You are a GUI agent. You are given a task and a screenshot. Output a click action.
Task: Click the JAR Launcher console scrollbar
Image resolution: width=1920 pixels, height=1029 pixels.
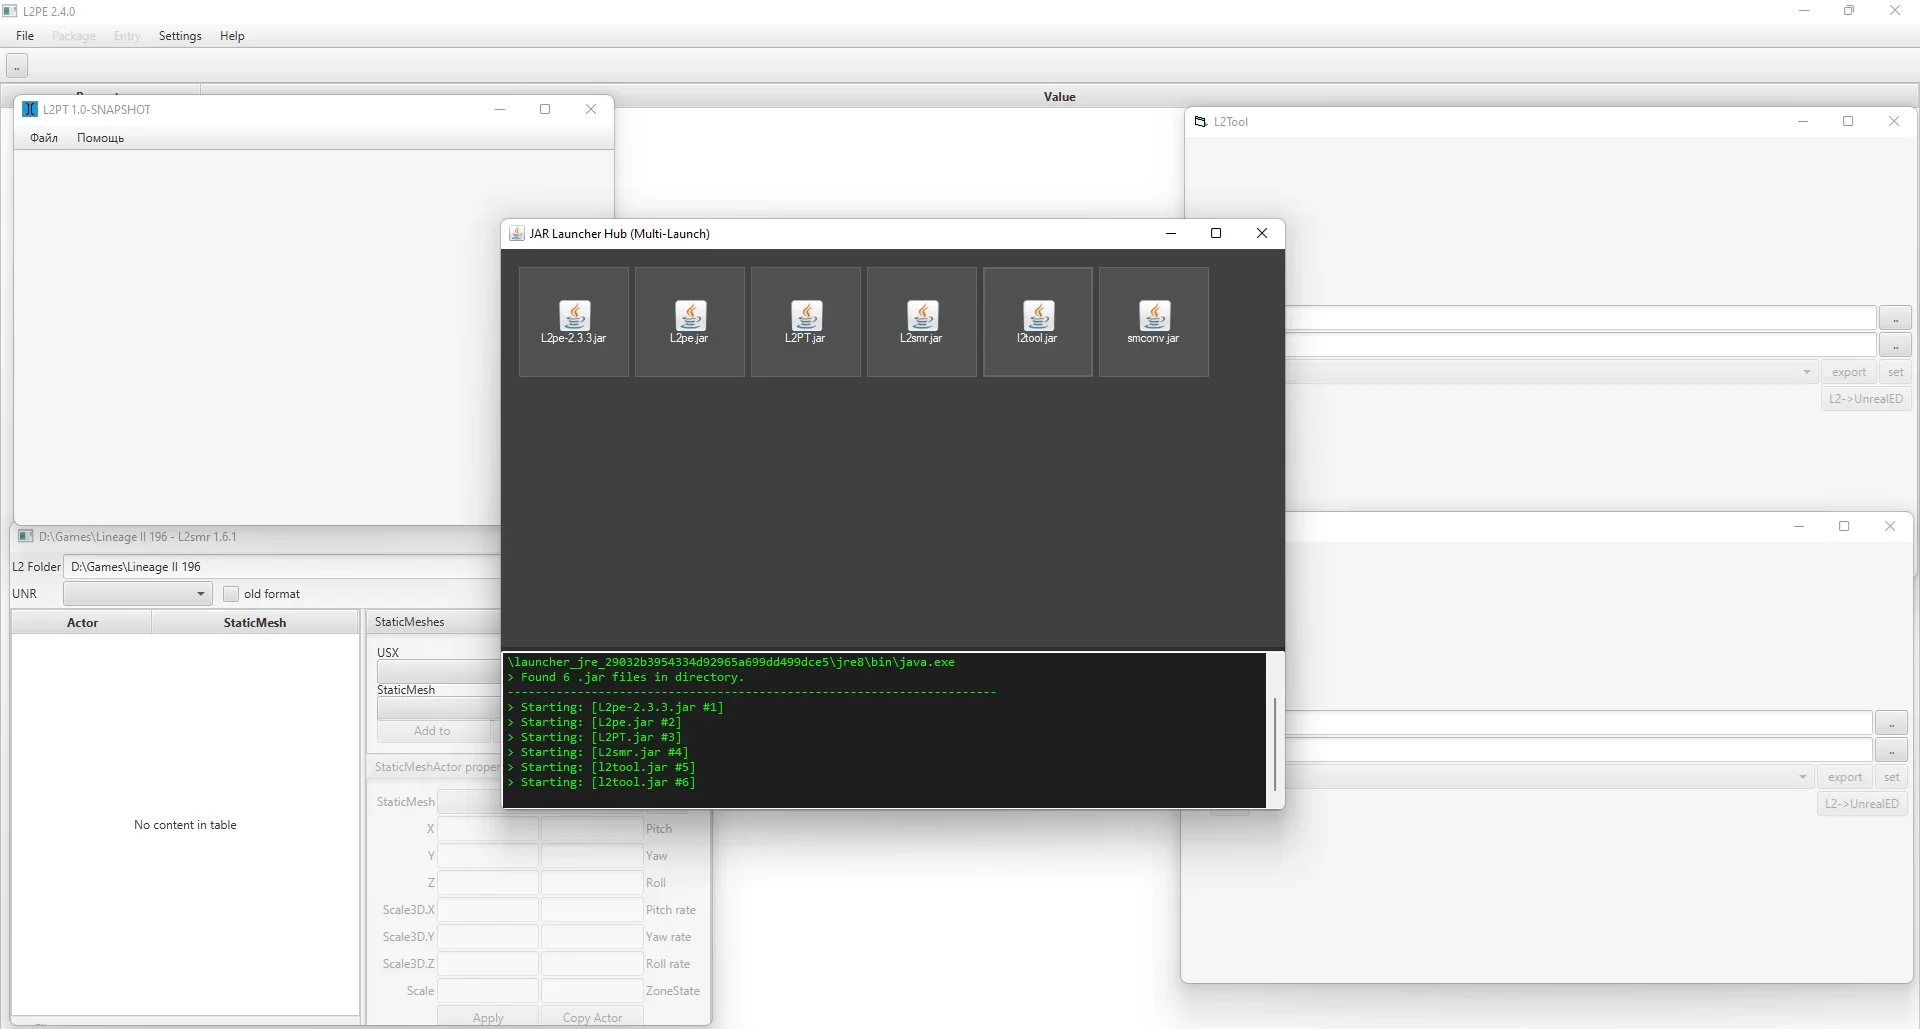tap(1275, 745)
